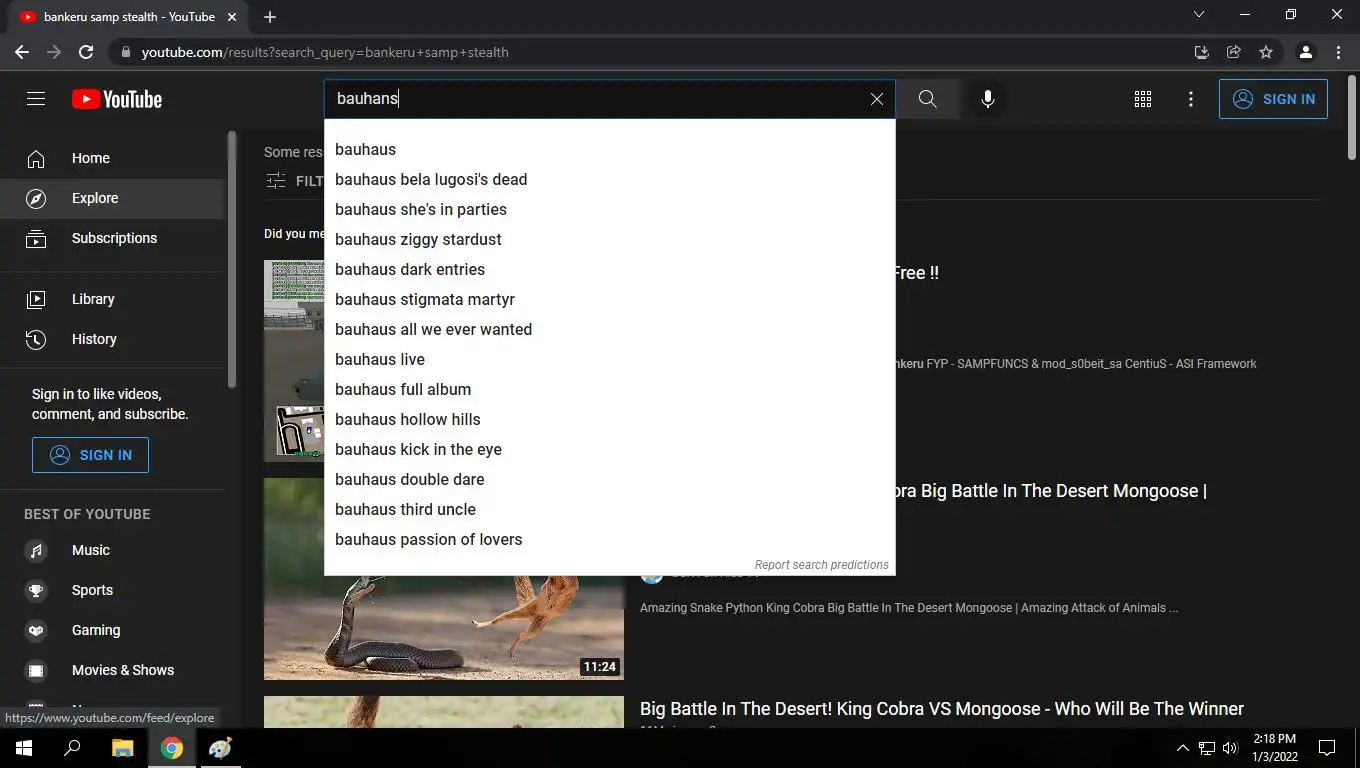The width and height of the screenshot is (1360, 768).
Task: Click Report search predictions link
Action: click(x=821, y=565)
